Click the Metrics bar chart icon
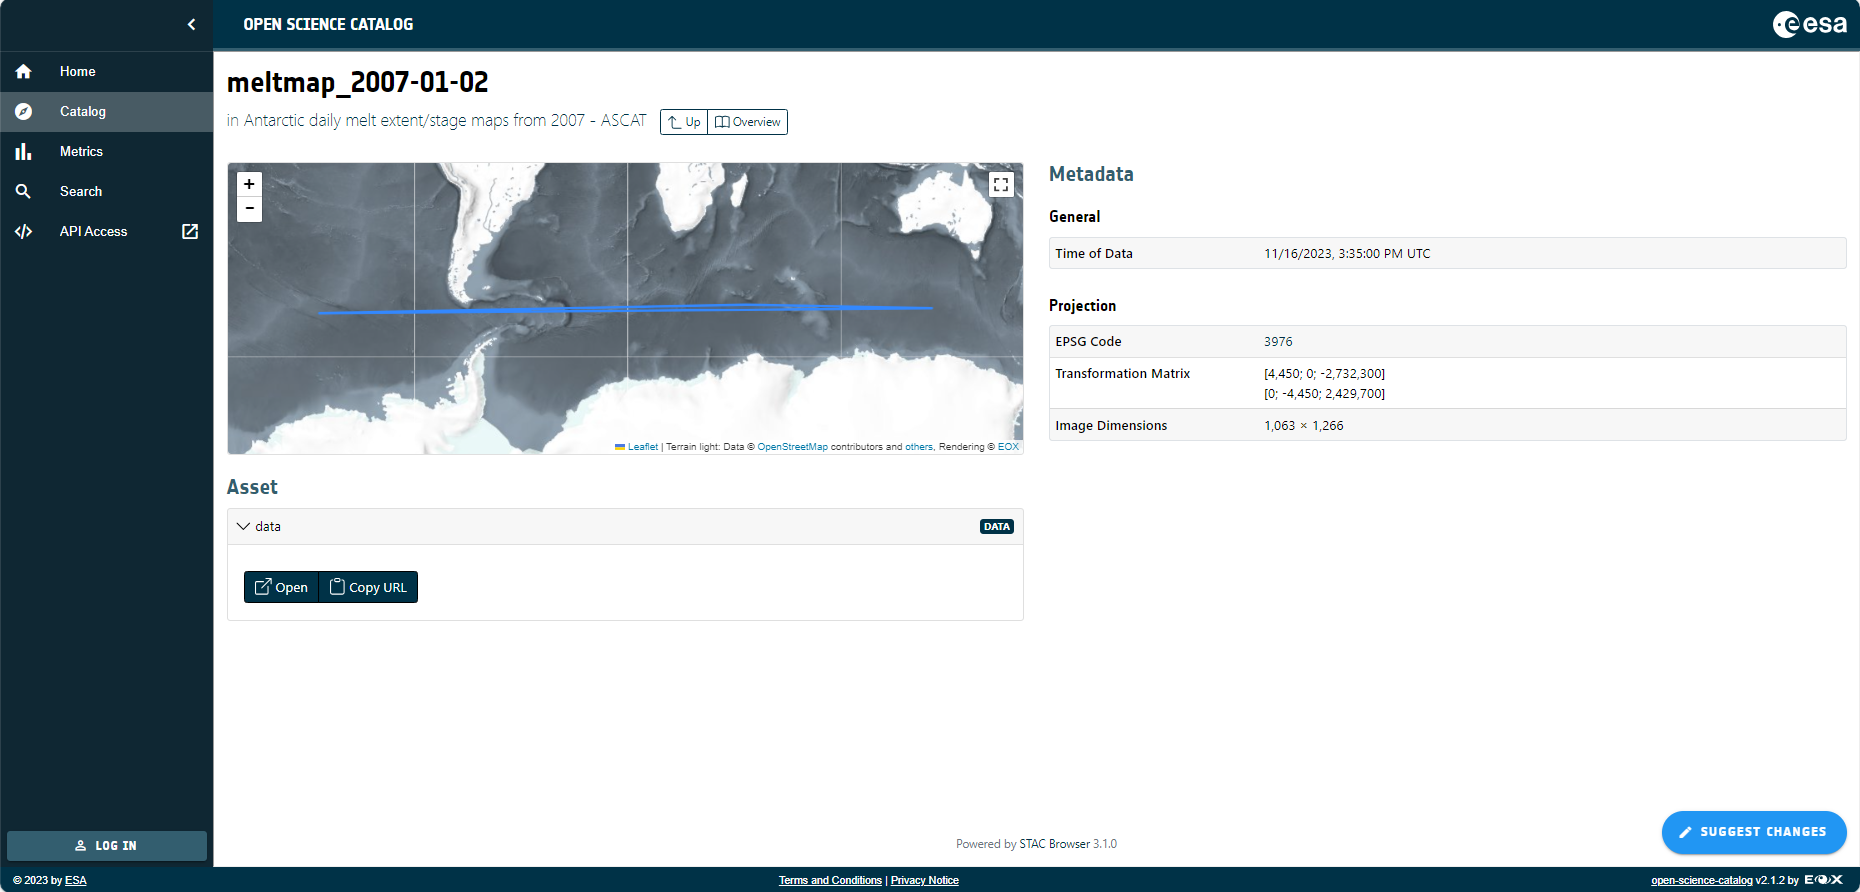 pyautogui.click(x=24, y=152)
